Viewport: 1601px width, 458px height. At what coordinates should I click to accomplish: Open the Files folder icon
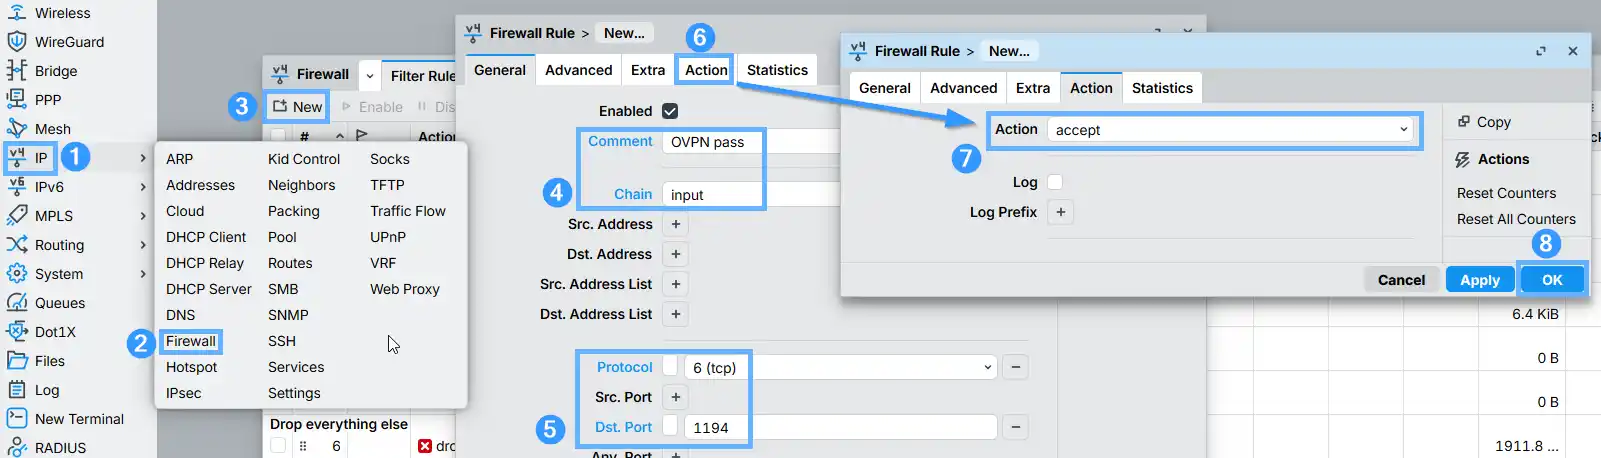17,361
